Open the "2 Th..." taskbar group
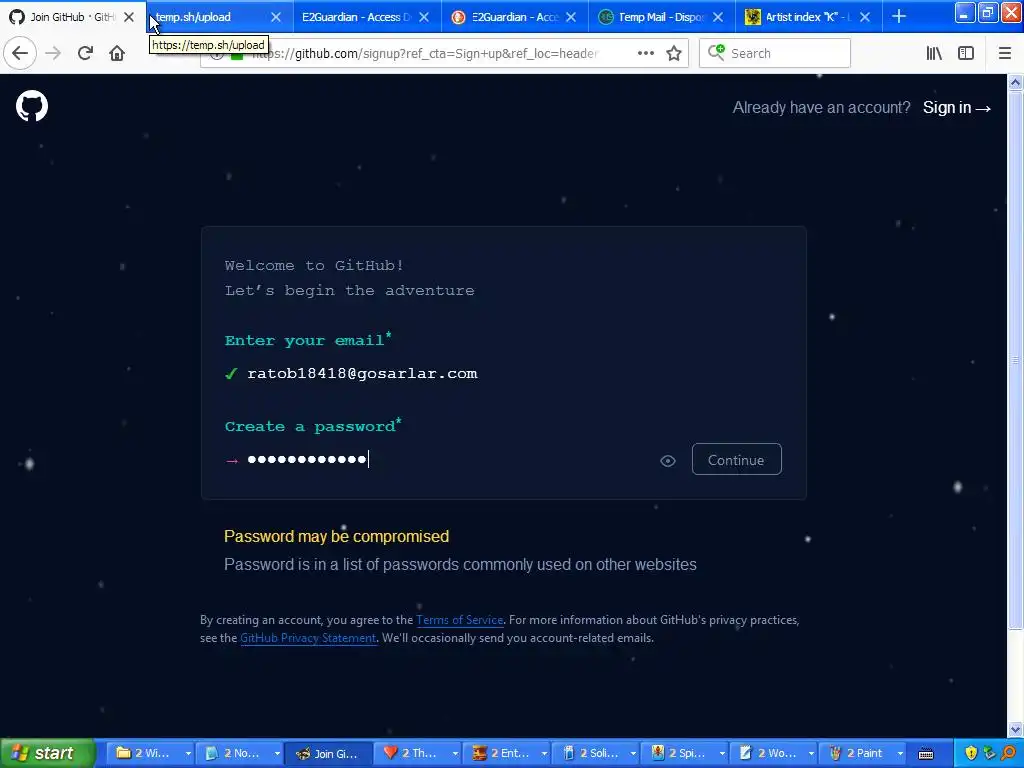Image resolution: width=1024 pixels, height=768 pixels. coord(420,753)
